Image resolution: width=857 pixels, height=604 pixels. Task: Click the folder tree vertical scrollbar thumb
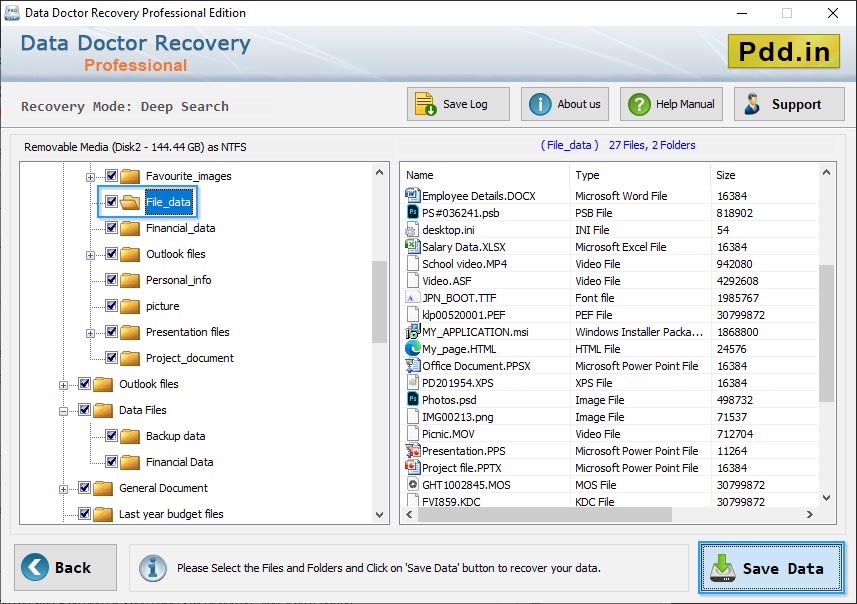tap(379, 302)
